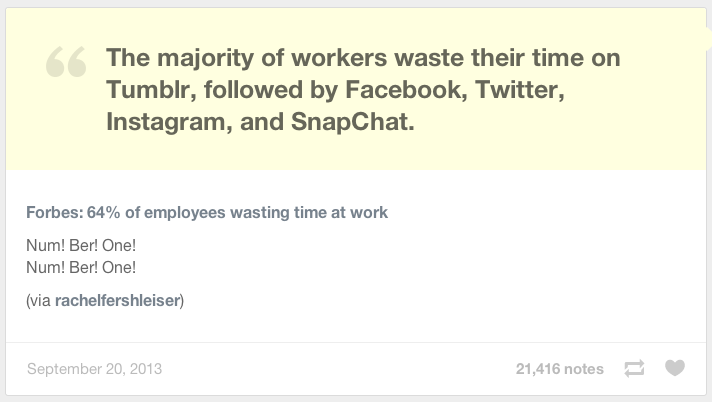The width and height of the screenshot is (712, 402).
Task: Click the first "Num! Ber! One!" line
Action: (x=80, y=244)
